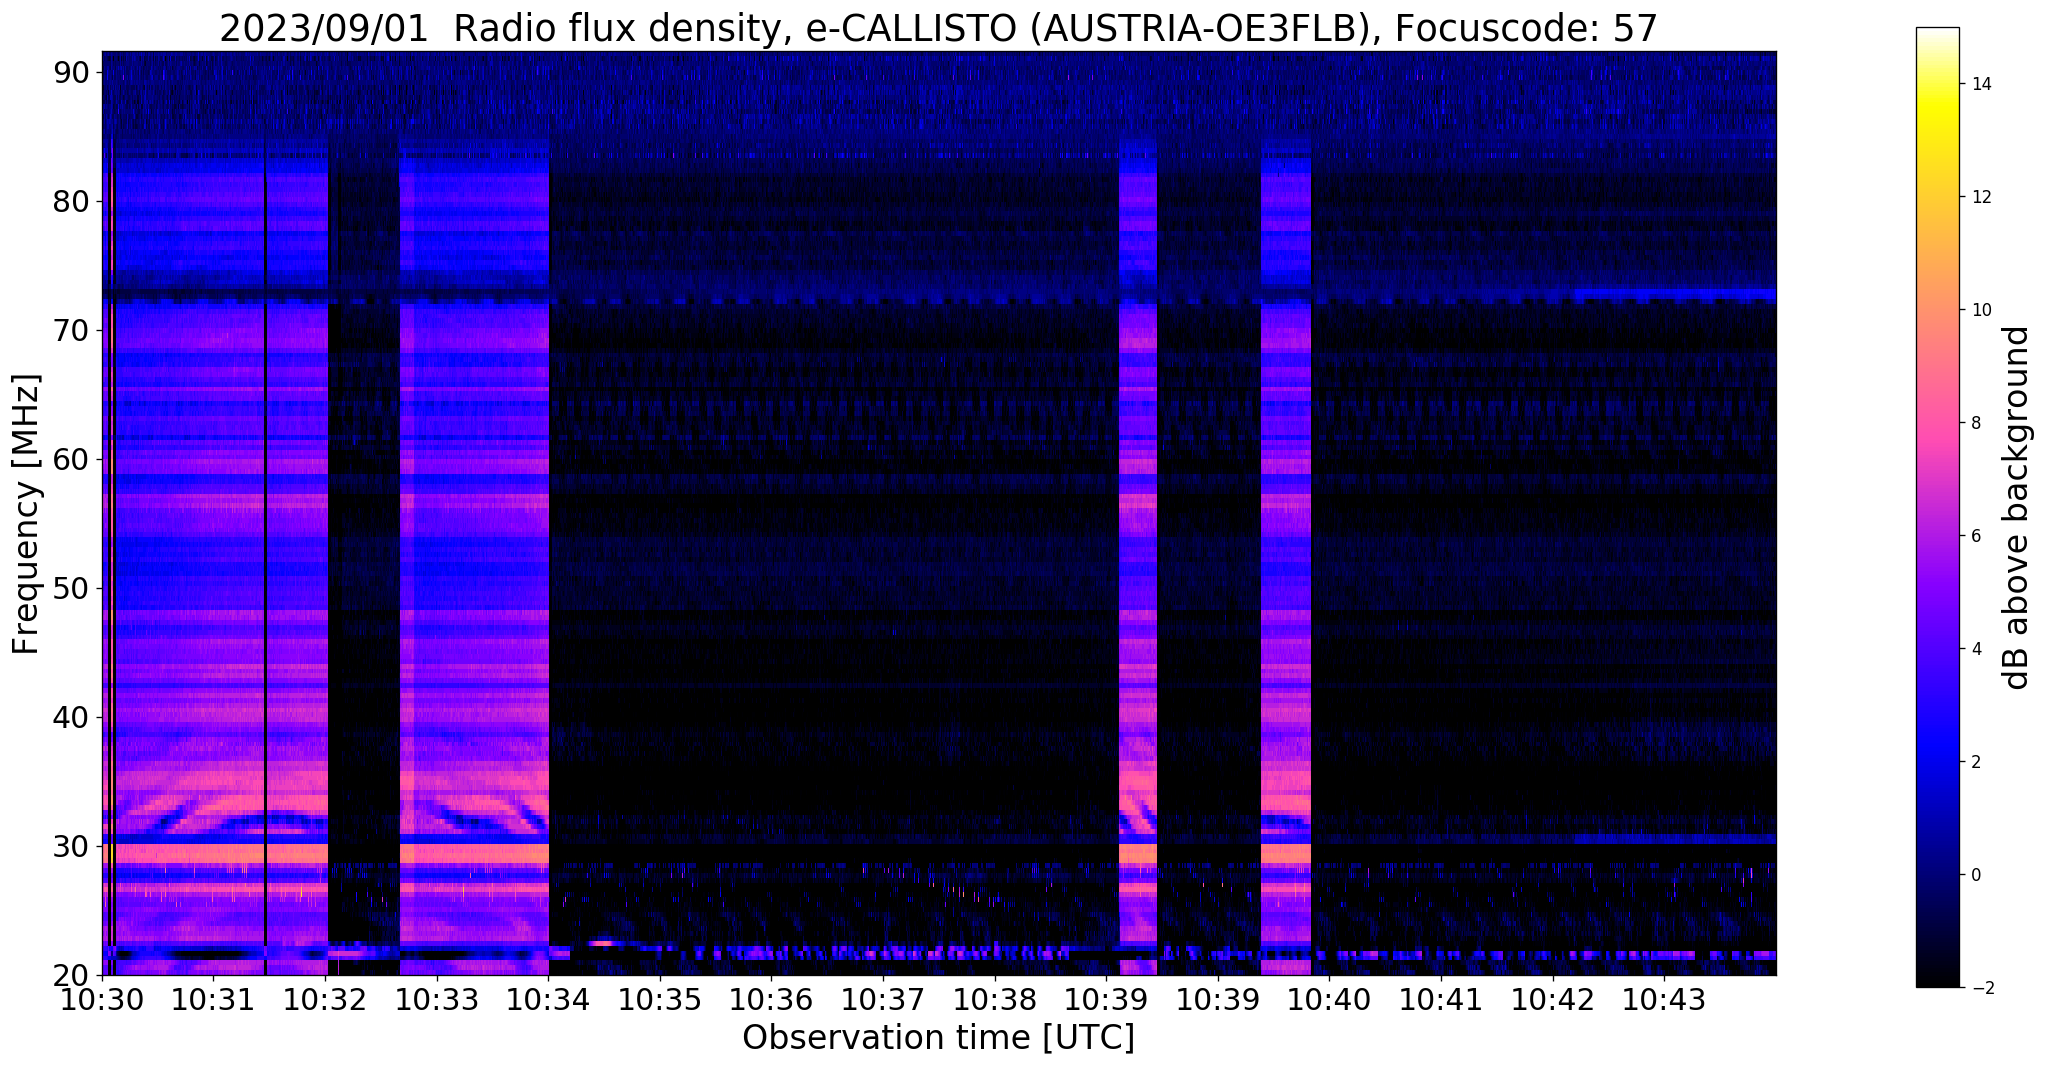The height and width of the screenshot is (1067, 2047).
Task: Click the 10:37 time tick label
Action: pos(883,1000)
